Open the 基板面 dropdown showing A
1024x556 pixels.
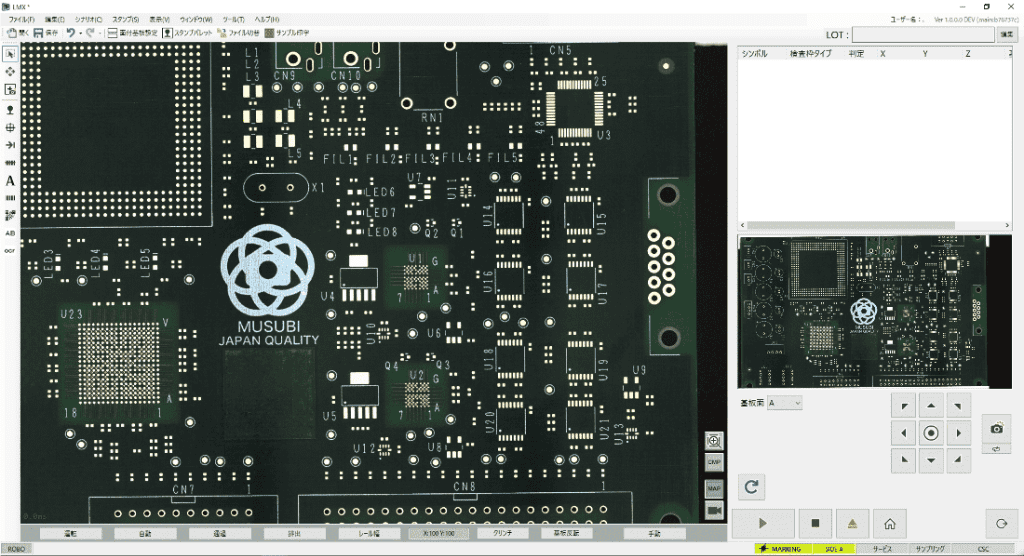click(785, 402)
